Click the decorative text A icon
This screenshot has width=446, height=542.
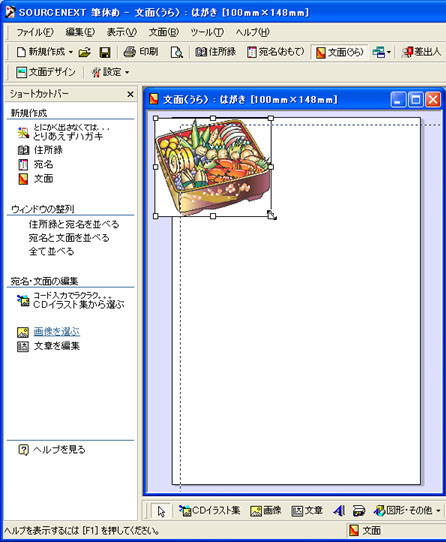[x=339, y=511]
